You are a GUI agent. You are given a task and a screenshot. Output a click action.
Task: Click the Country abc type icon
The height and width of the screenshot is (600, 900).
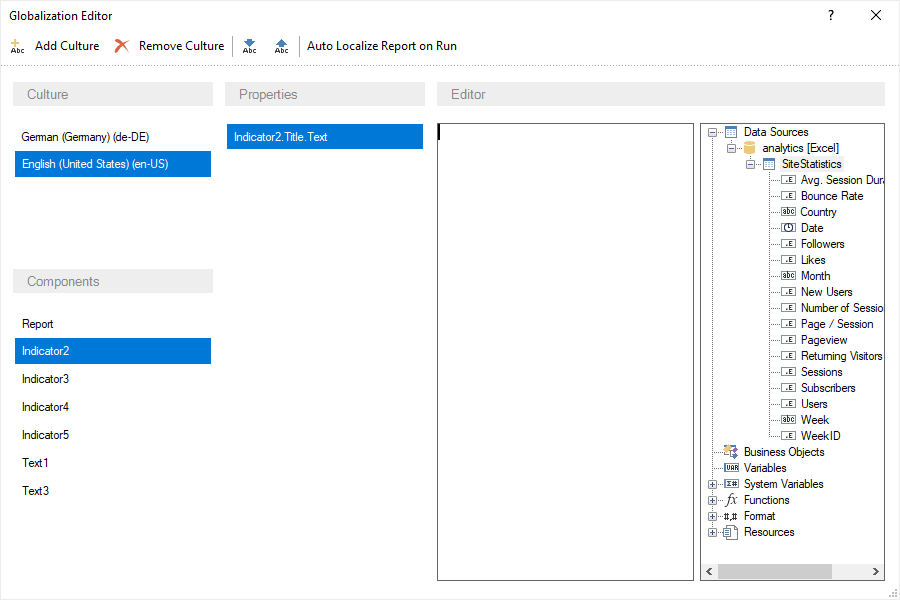tap(789, 212)
